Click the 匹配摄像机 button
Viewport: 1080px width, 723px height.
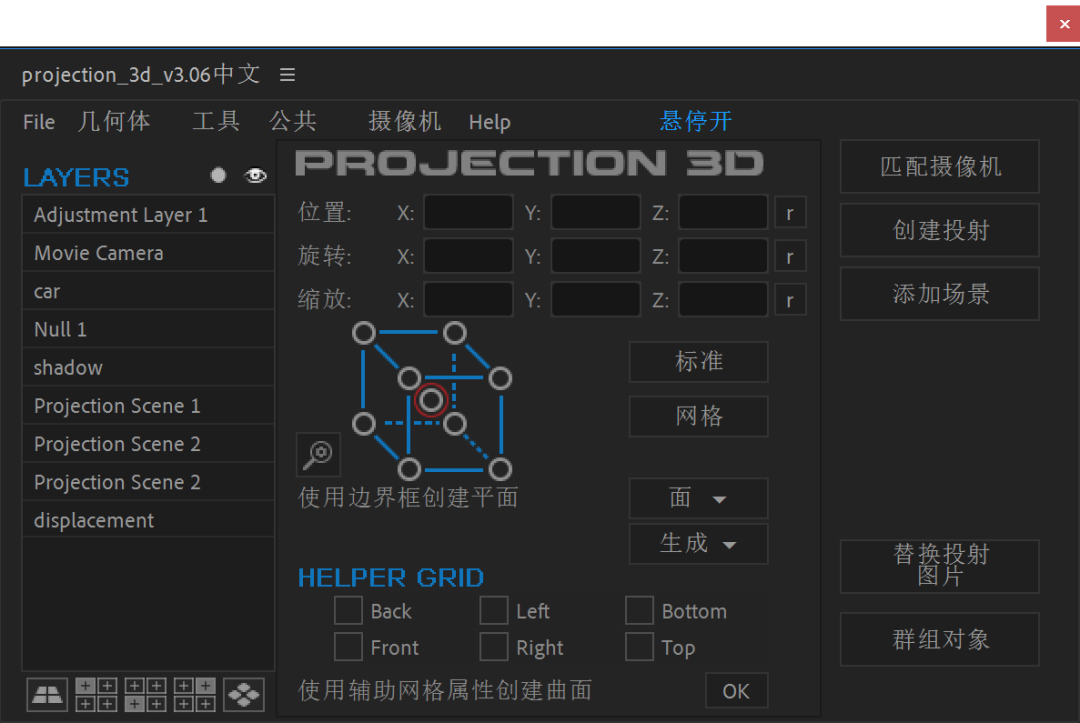pos(939,167)
